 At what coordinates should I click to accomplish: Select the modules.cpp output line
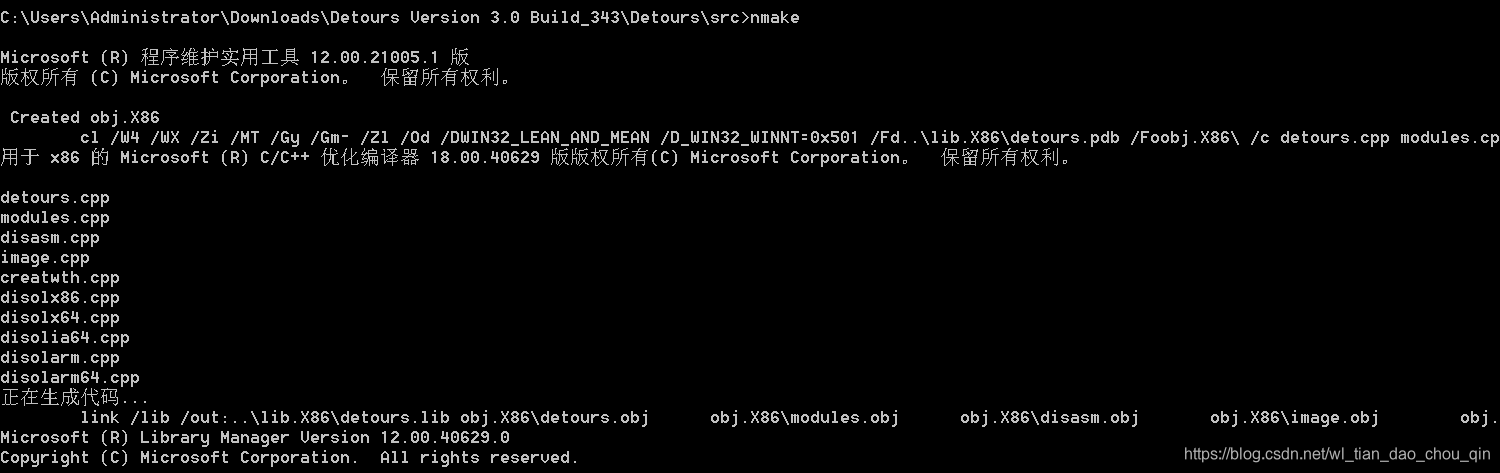(x=55, y=218)
